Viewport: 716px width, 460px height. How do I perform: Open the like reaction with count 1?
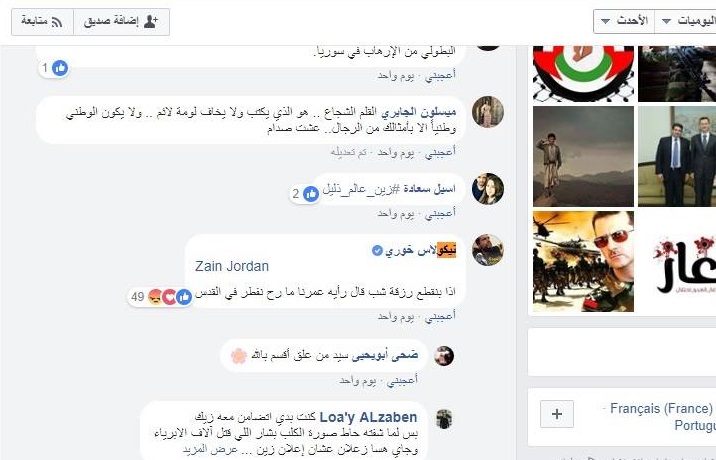pyautogui.click(x=54, y=68)
